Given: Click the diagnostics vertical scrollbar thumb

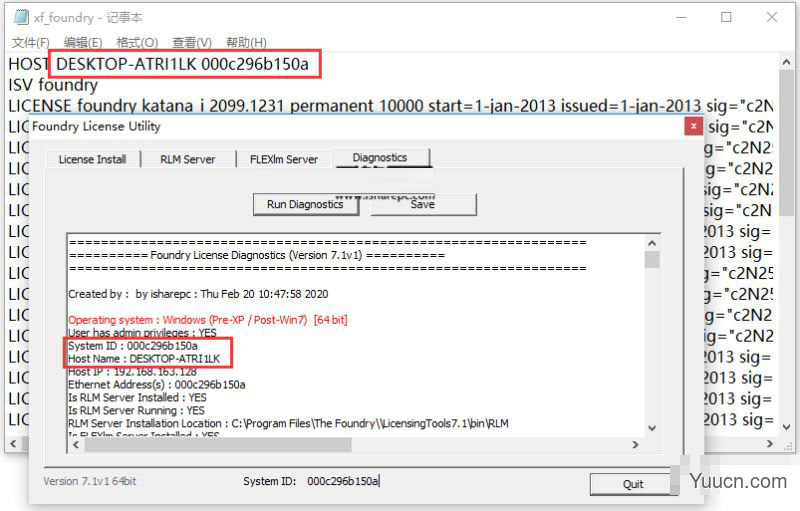Looking at the screenshot, I should [x=652, y=259].
